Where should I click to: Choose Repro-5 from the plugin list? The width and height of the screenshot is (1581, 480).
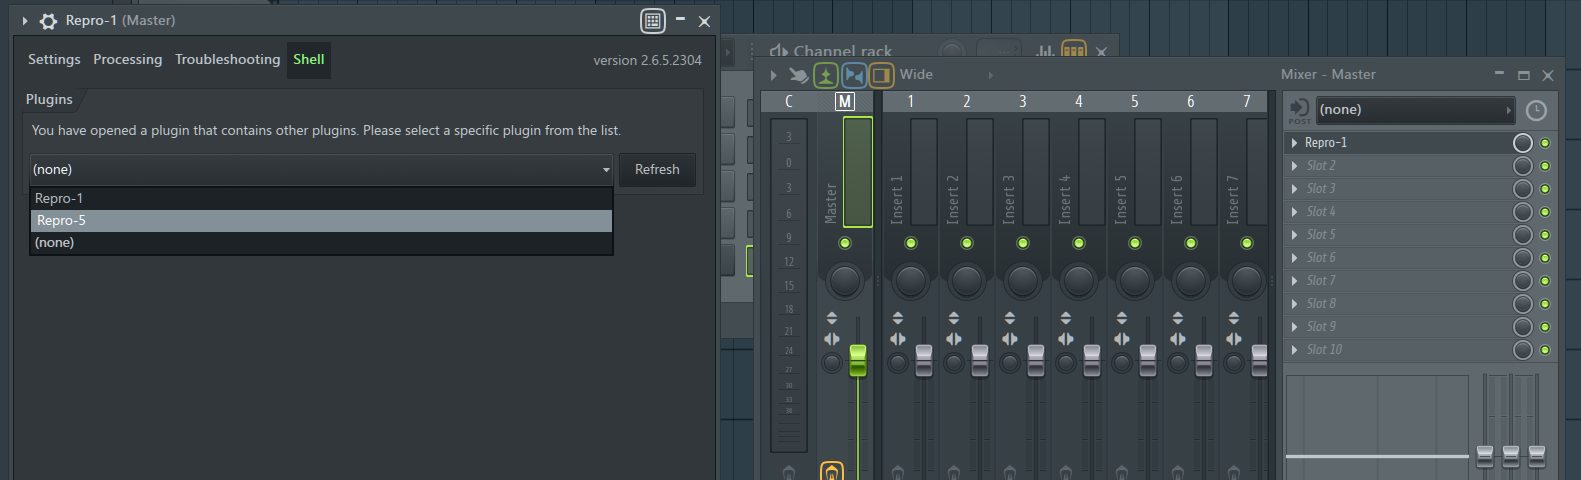pos(321,220)
